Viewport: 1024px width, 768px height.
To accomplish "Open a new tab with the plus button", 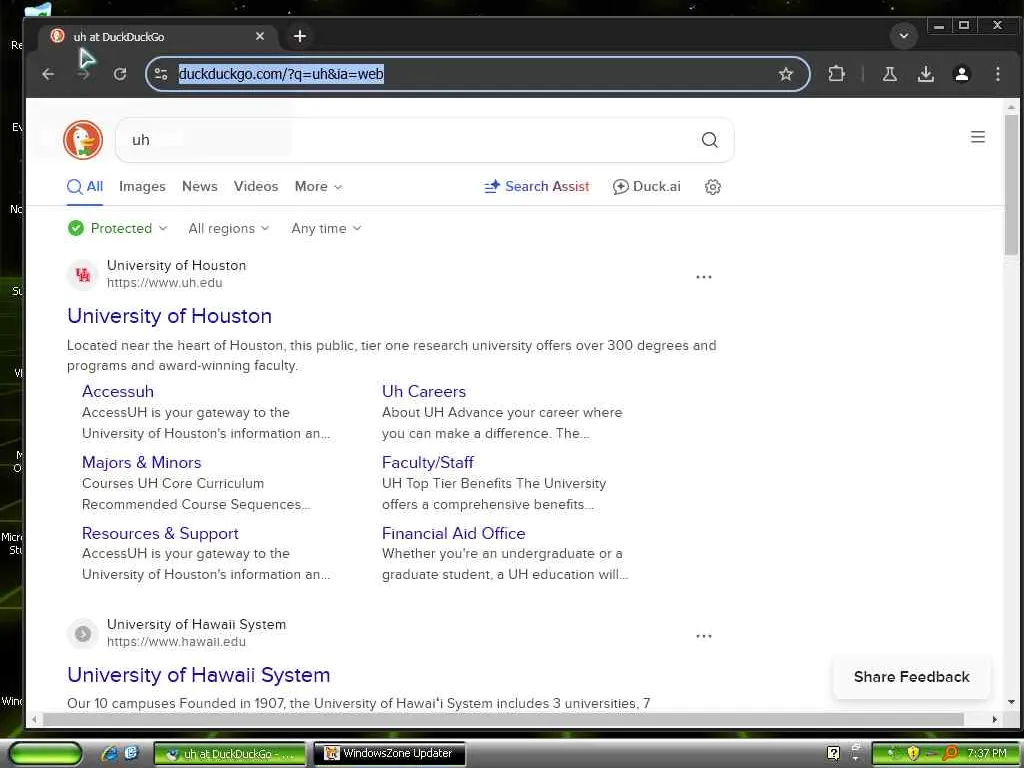I will [x=300, y=36].
